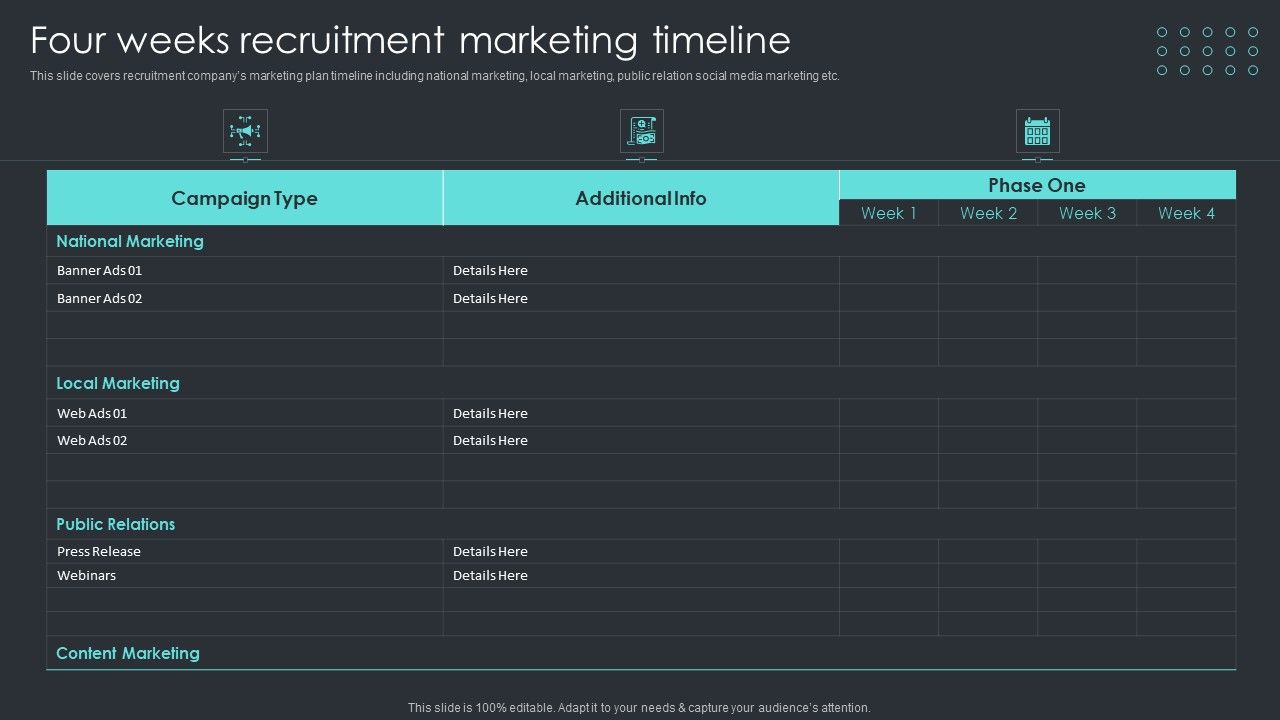Click the 'Banner Ads 01' cell
This screenshot has width=1280, height=720.
point(245,270)
